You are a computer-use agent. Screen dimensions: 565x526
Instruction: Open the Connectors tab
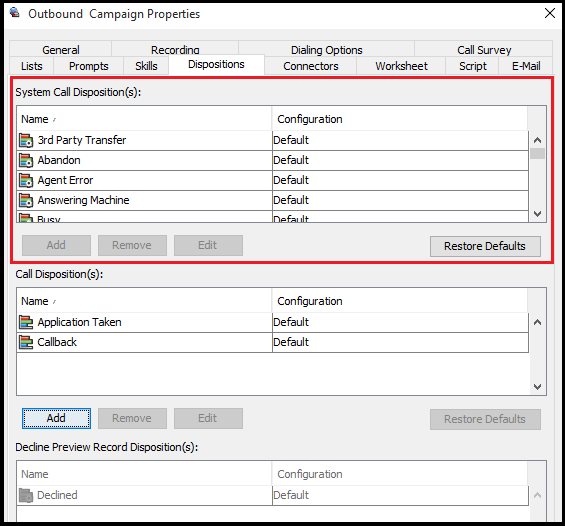pyautogui.click(x=311, y=66)
